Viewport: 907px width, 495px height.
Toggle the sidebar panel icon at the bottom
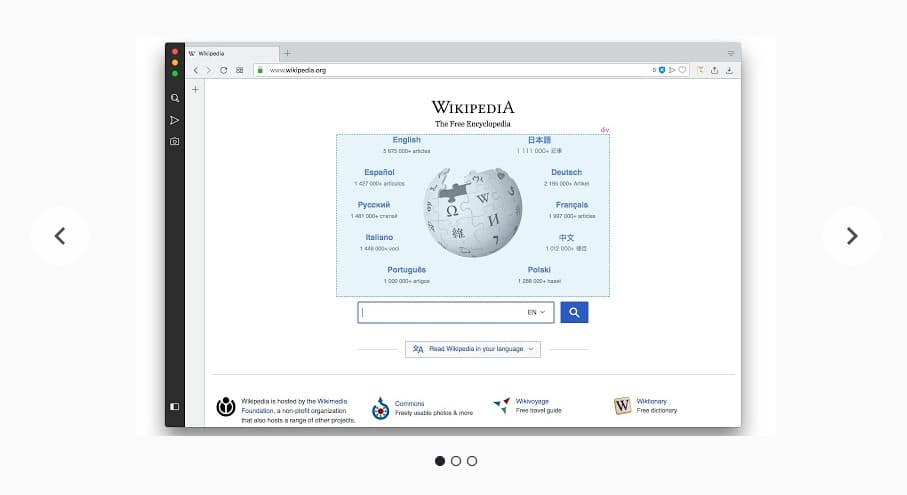coord(175,407)
